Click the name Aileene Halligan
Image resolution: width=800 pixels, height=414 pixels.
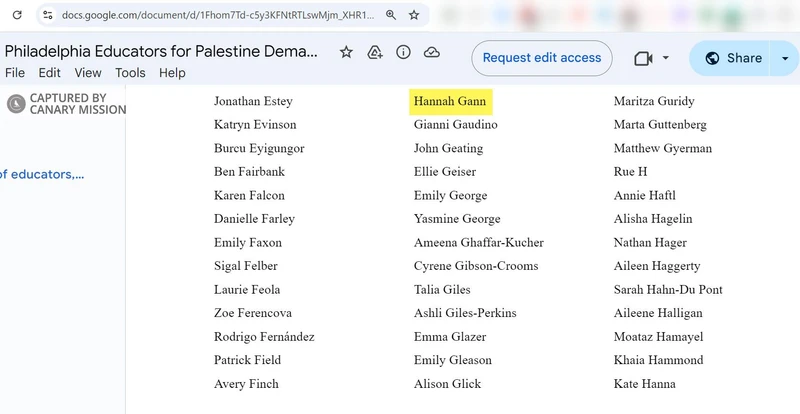point(658,313)
